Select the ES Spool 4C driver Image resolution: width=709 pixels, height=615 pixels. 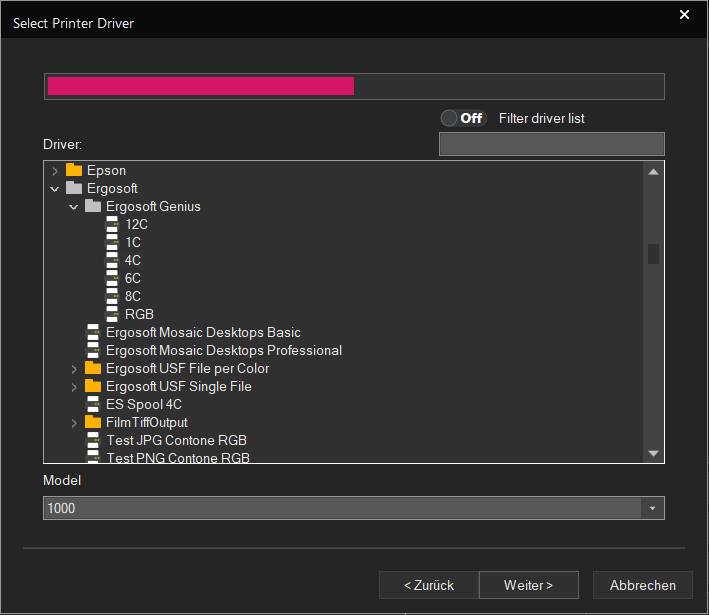pos(144,404)
